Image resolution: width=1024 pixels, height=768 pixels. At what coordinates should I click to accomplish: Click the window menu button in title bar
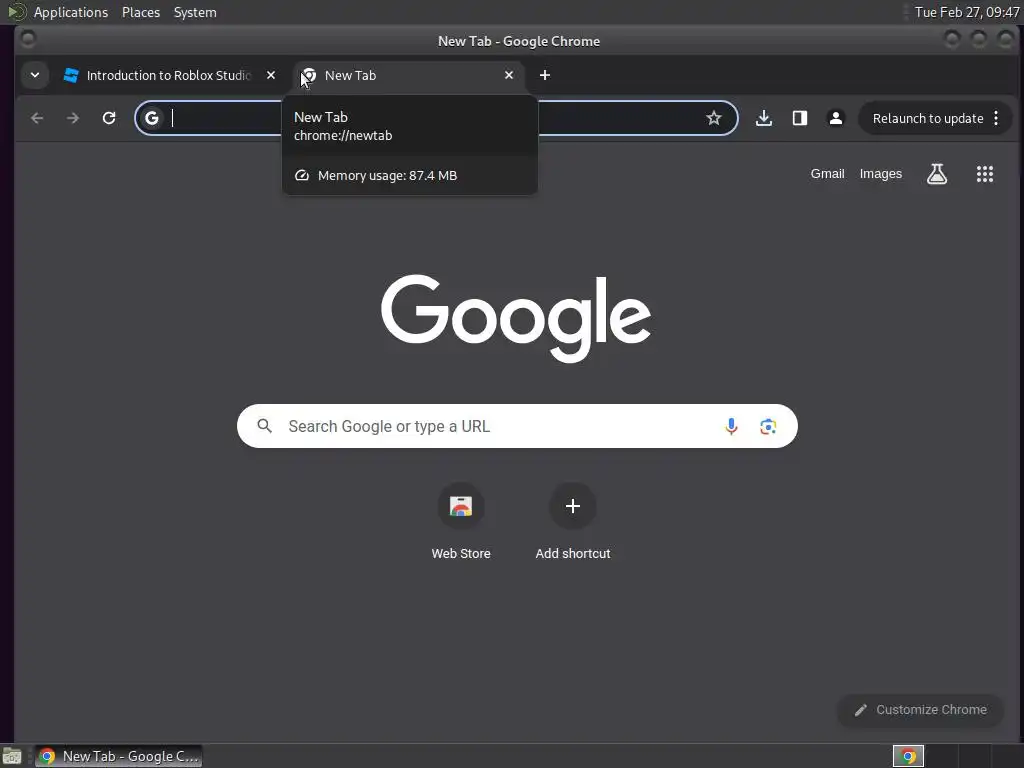[27, 40]
